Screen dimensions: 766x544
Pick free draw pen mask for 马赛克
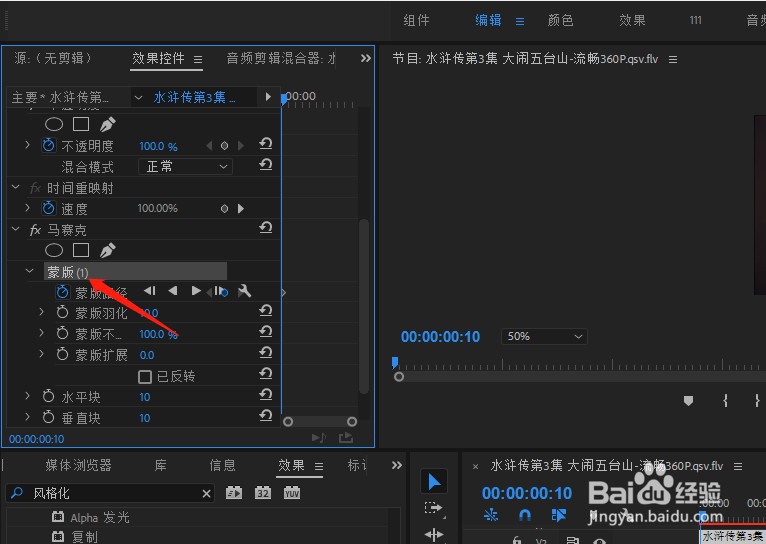coord(107,251)
